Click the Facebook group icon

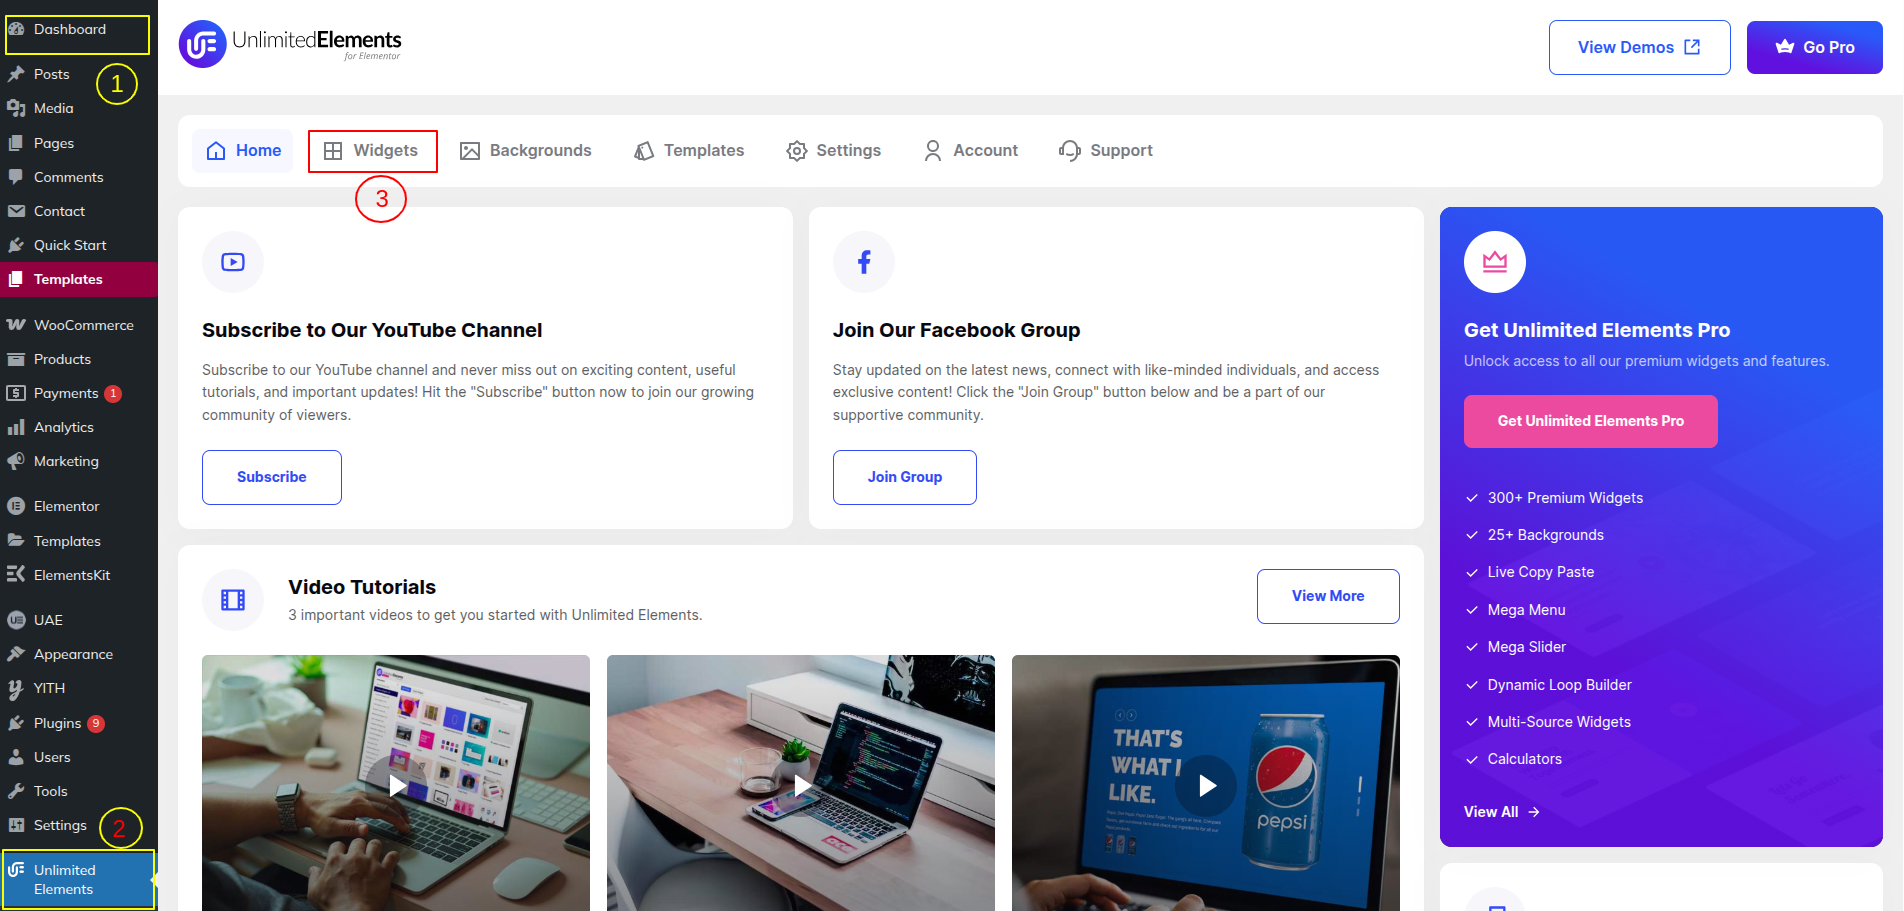(x=864, y=262)
